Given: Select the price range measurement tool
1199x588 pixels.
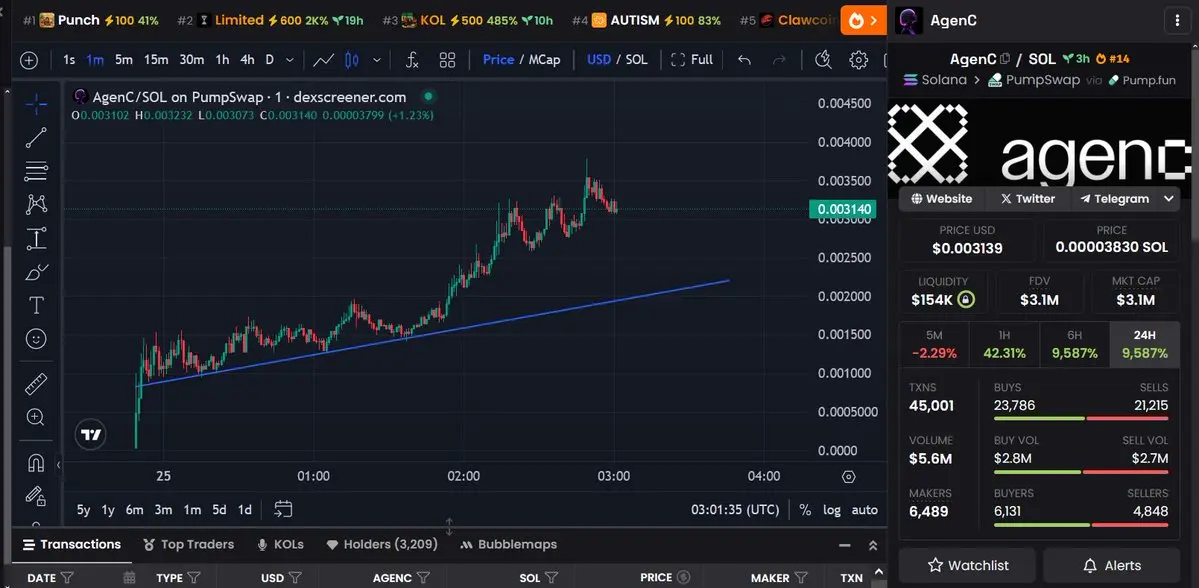Looking at the screenshot, I should [36, 239].
